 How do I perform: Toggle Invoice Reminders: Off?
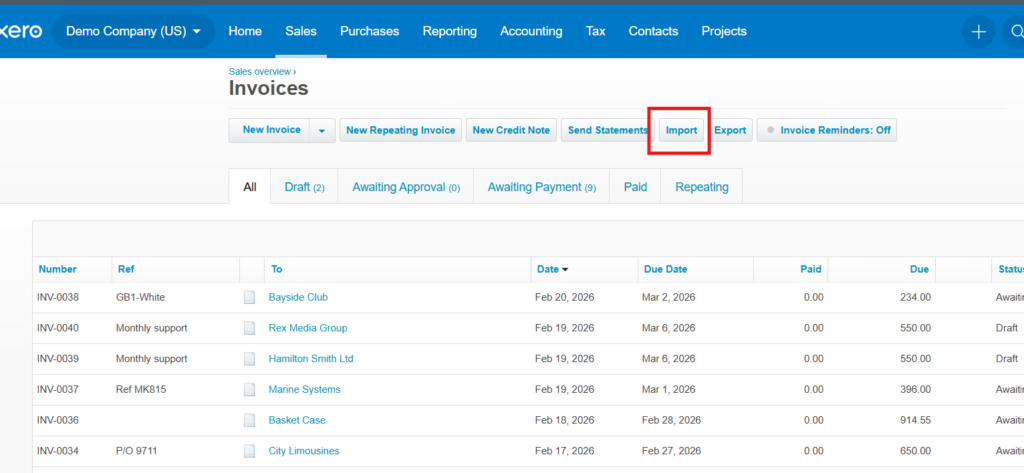(827, 130)
